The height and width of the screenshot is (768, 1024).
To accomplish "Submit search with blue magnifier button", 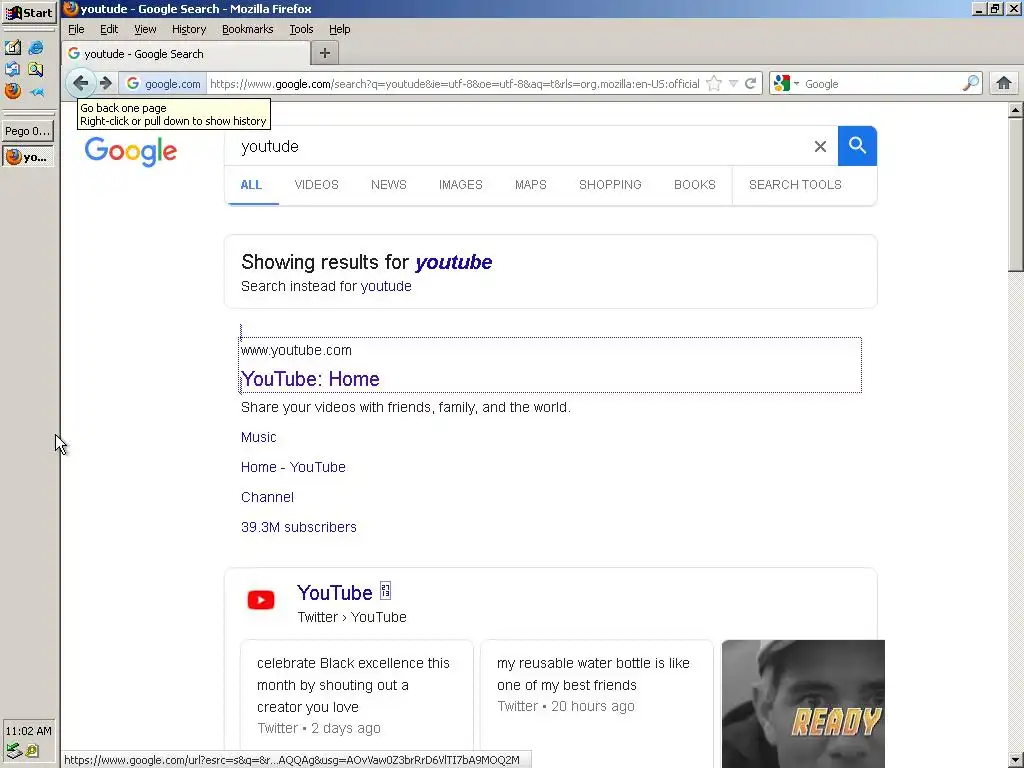I will tap(857, 146).
